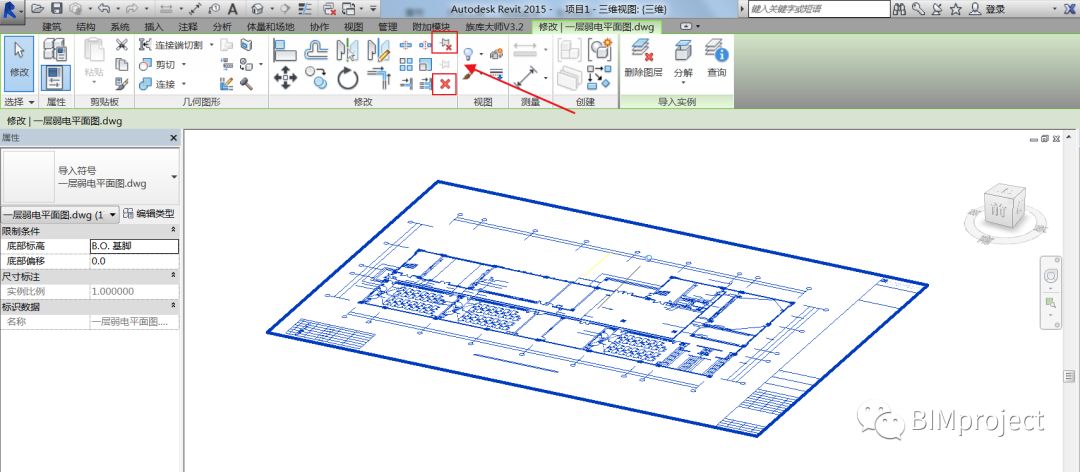Open Type Properties from ribbon
This screenshot has width=1080, height=472.
pyautogui.click(x=55, y=50)
